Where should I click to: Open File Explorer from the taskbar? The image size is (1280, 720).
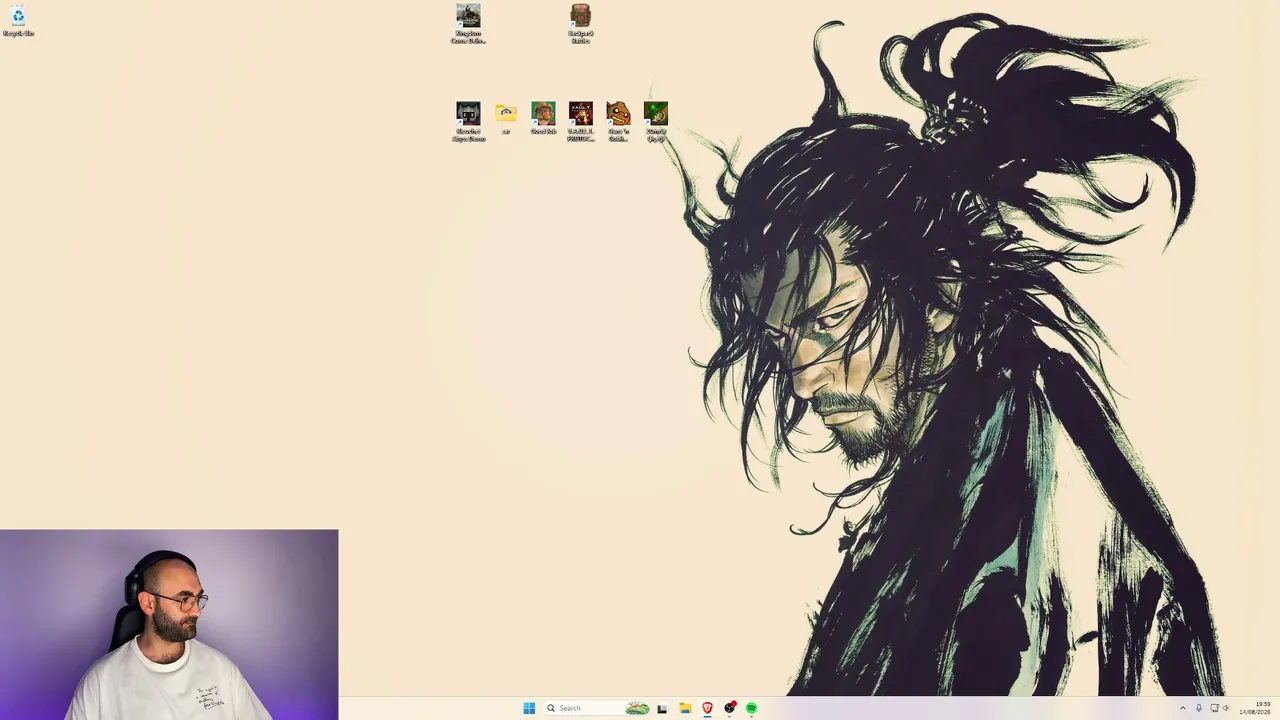coord(685,708)
